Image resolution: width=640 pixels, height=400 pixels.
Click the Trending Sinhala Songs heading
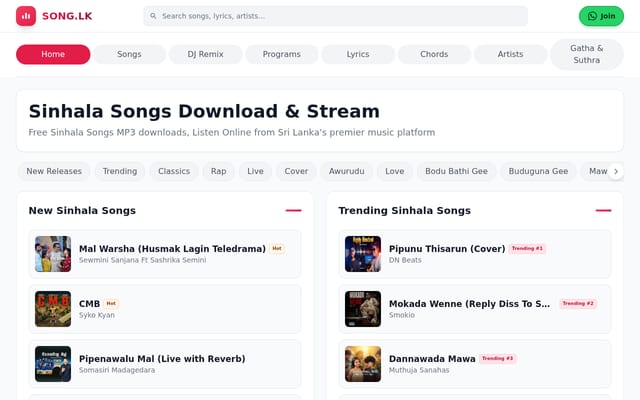point(404,211)
